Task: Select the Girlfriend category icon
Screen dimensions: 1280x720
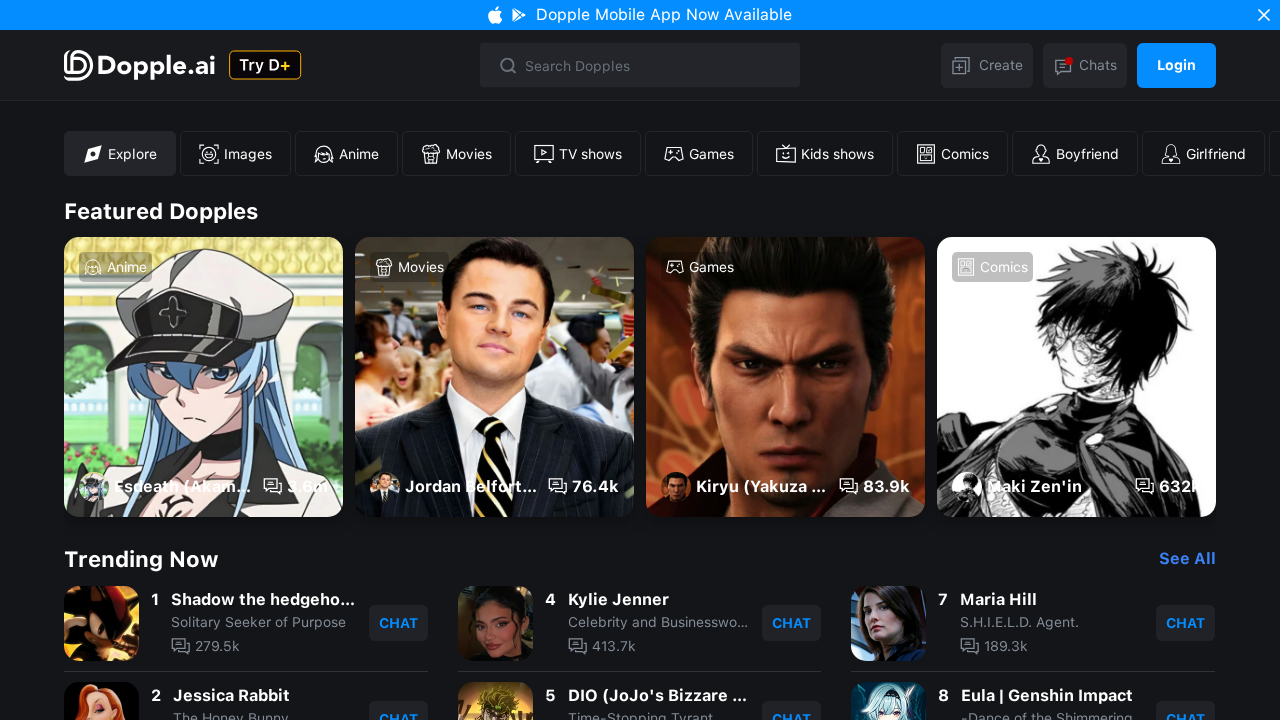Action: (x=1170, y=154)
